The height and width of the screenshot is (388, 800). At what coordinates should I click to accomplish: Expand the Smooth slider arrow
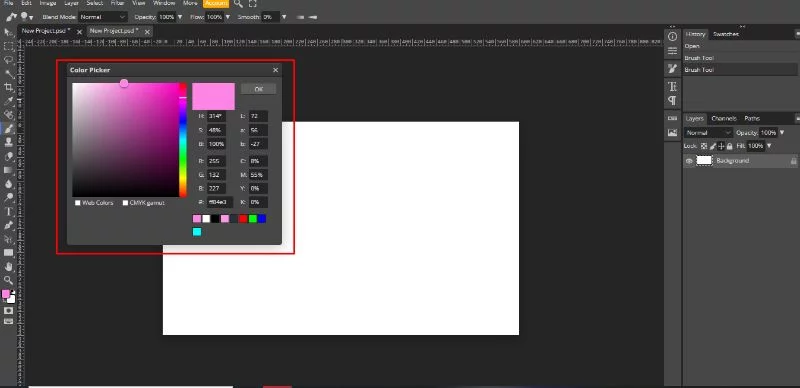(284, 17)
